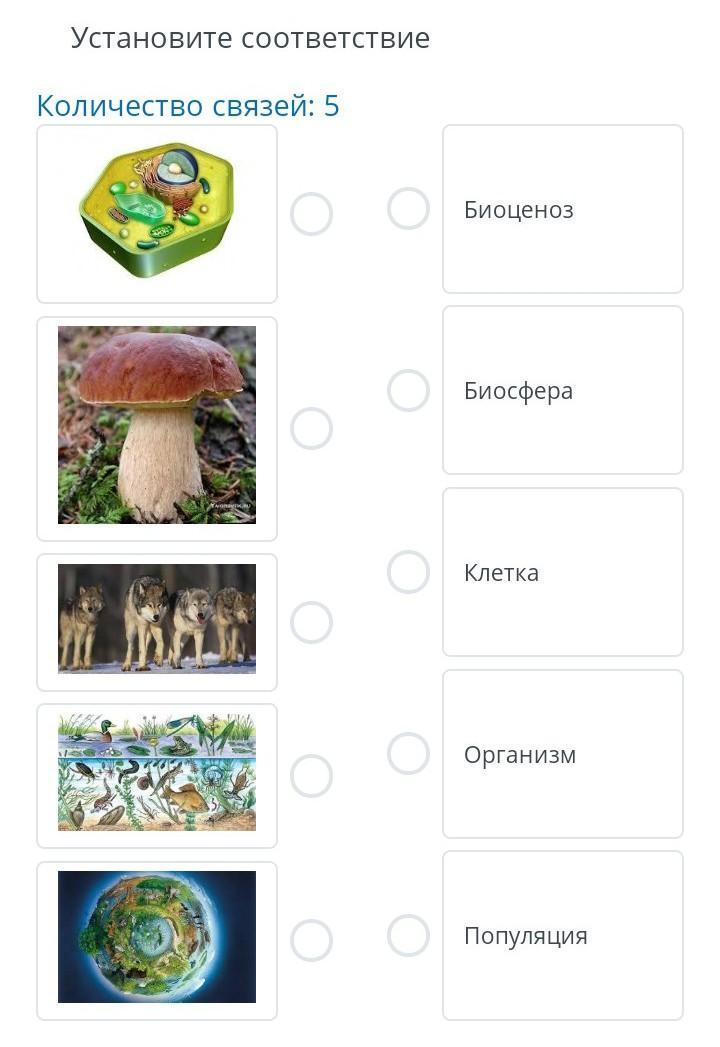The image size is (720, 1047).
Task: Select the connector circle beside the wolves photo
Action: pos(311,622)
